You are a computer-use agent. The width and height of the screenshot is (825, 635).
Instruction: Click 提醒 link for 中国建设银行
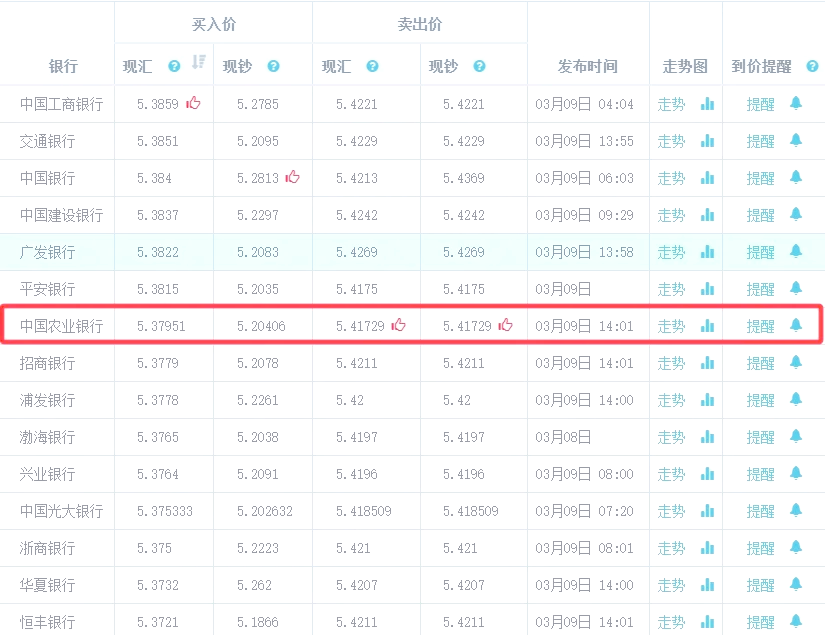[x=761, y=215]
